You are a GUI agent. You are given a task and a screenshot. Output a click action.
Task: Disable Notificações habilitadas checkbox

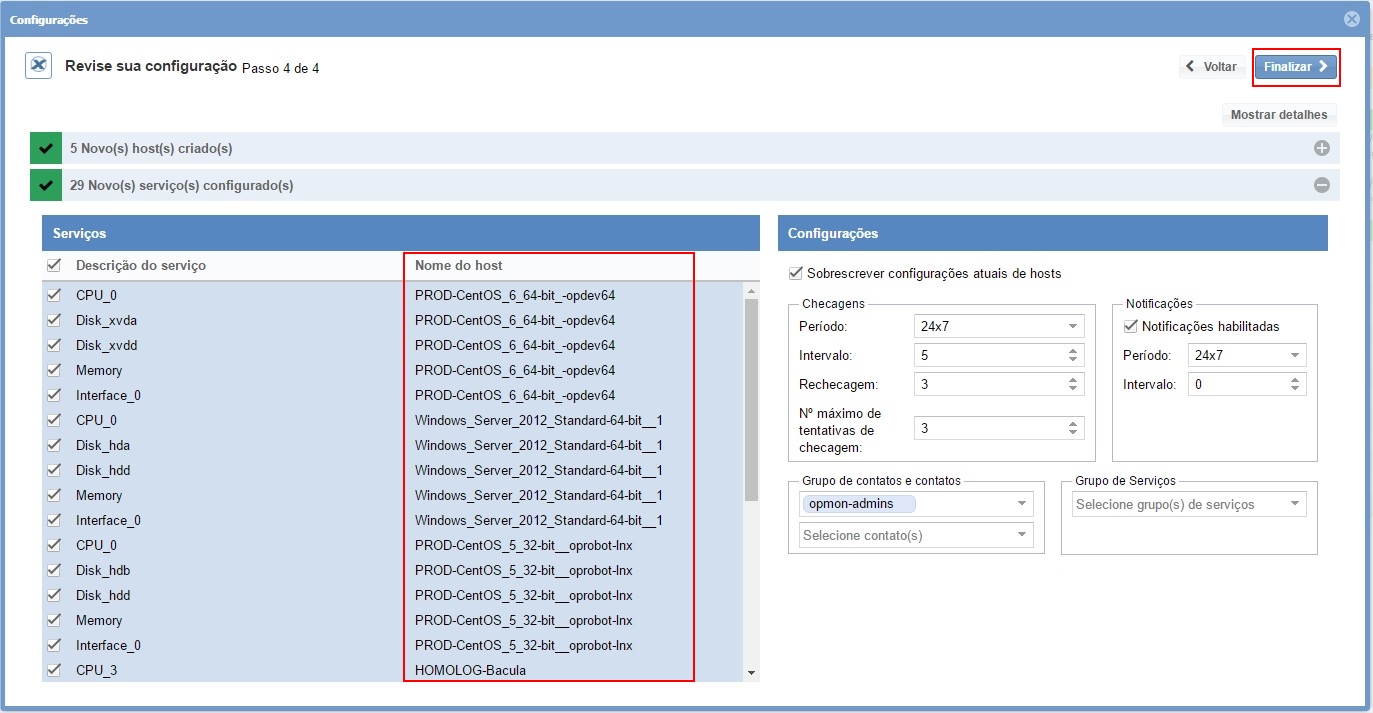pos(1131,326)
